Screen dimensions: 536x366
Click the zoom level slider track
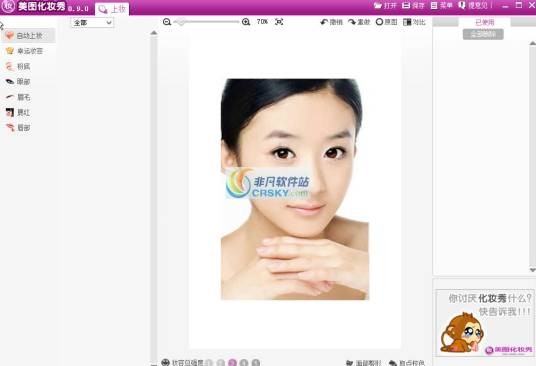pyautogui.click(x=206, y=22)
